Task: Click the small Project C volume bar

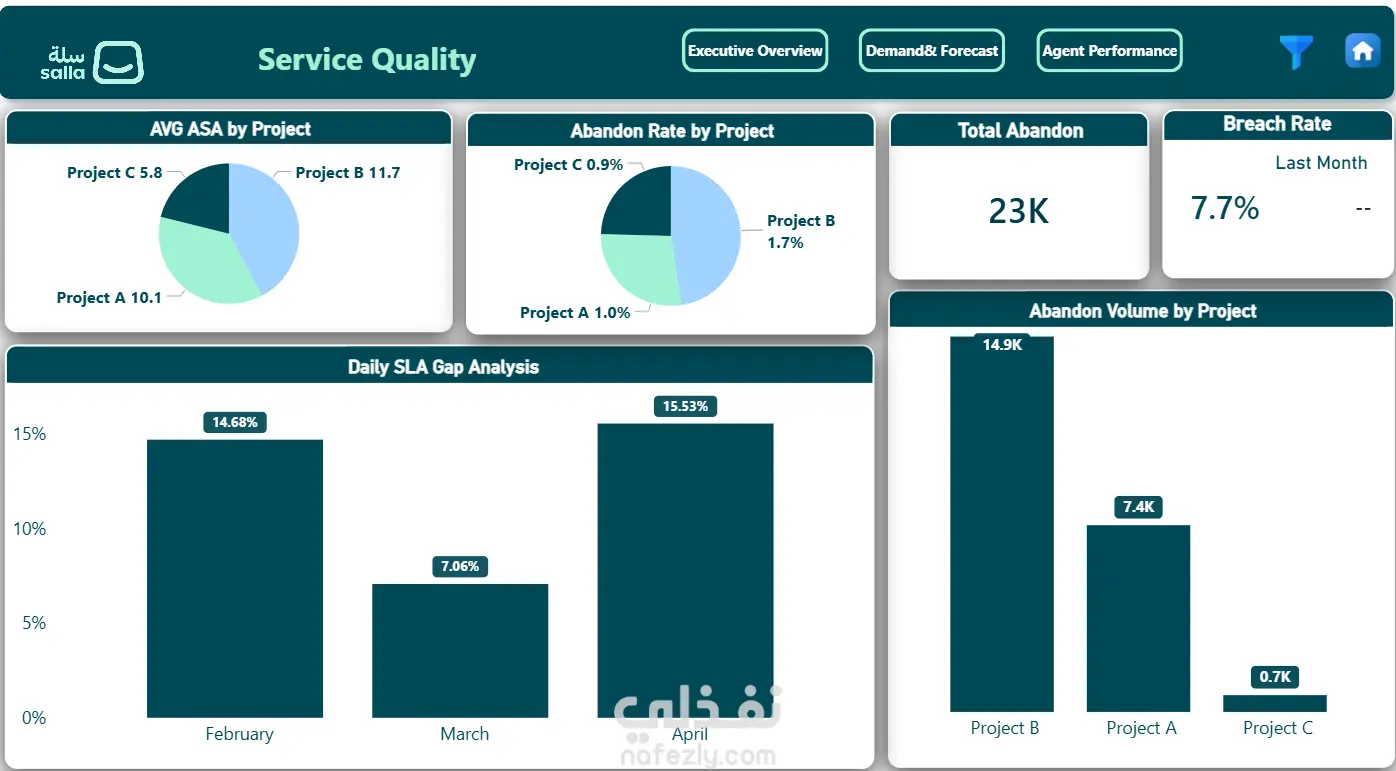Action: pyautogui.click(x=1275, y=703)
